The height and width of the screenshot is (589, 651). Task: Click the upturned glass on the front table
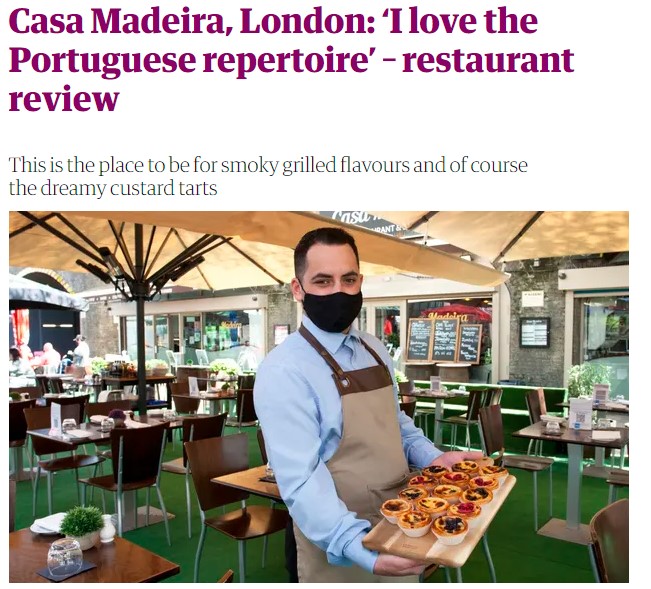tap(64, 557)
